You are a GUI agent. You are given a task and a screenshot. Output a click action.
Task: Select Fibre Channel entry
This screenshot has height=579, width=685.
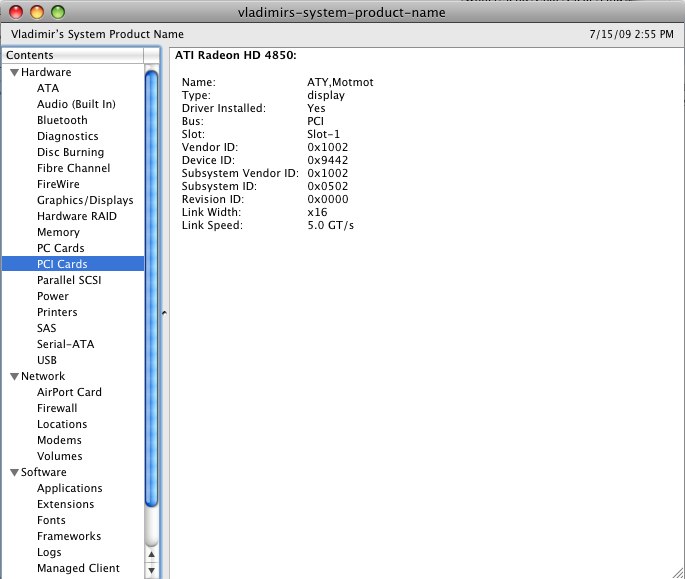74,168
